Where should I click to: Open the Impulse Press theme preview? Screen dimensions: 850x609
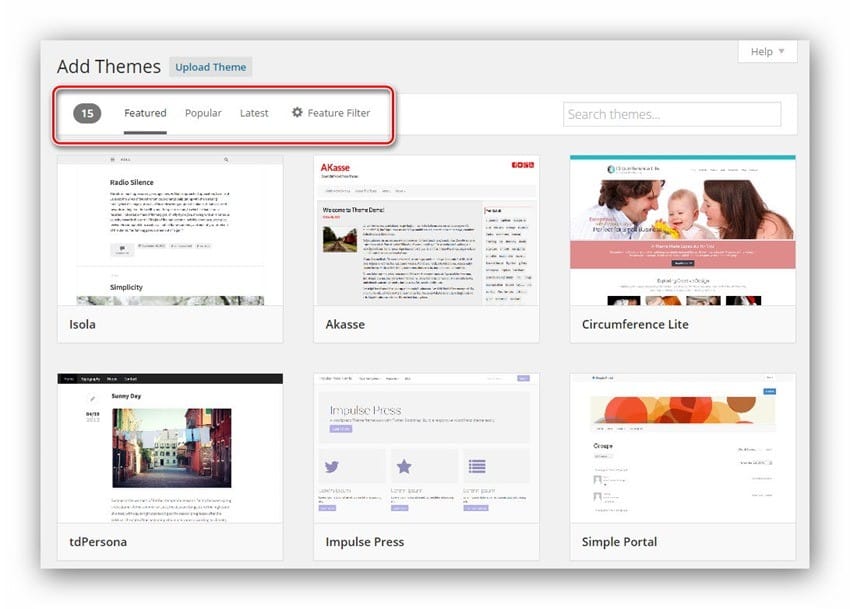pos(426,448)
